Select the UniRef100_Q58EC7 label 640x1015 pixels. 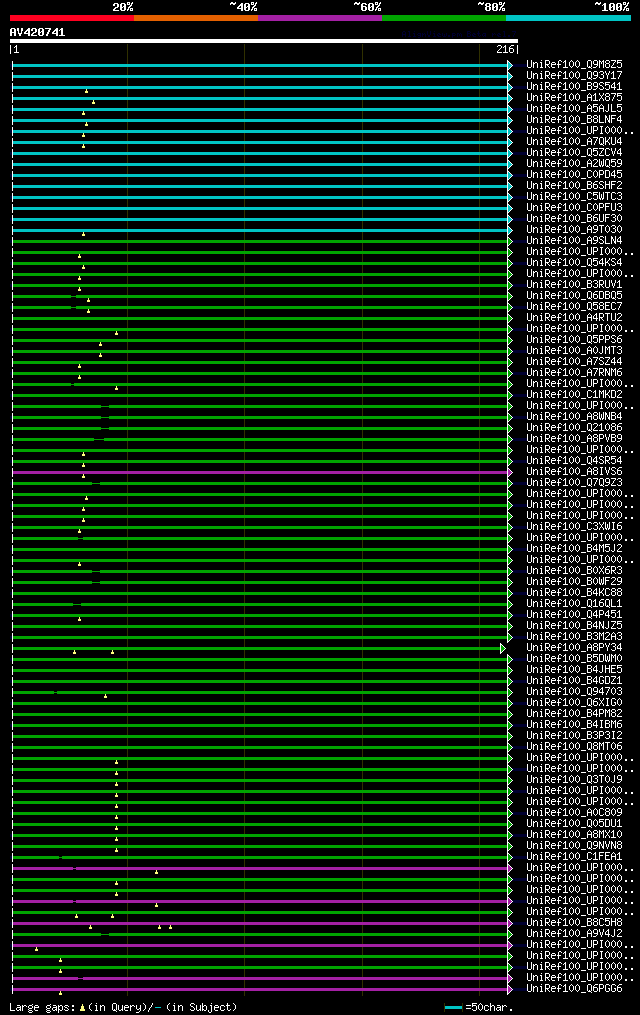574,307
